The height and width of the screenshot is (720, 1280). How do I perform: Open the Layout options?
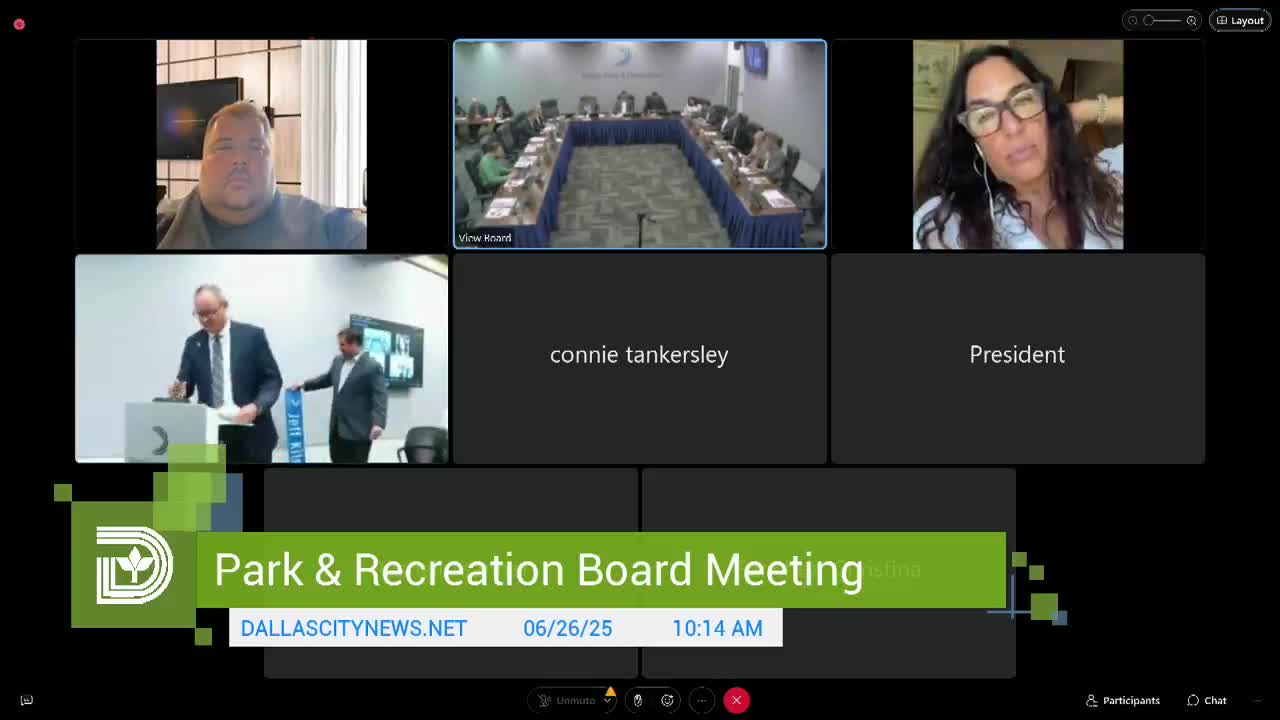click(x=1240, y=20)
